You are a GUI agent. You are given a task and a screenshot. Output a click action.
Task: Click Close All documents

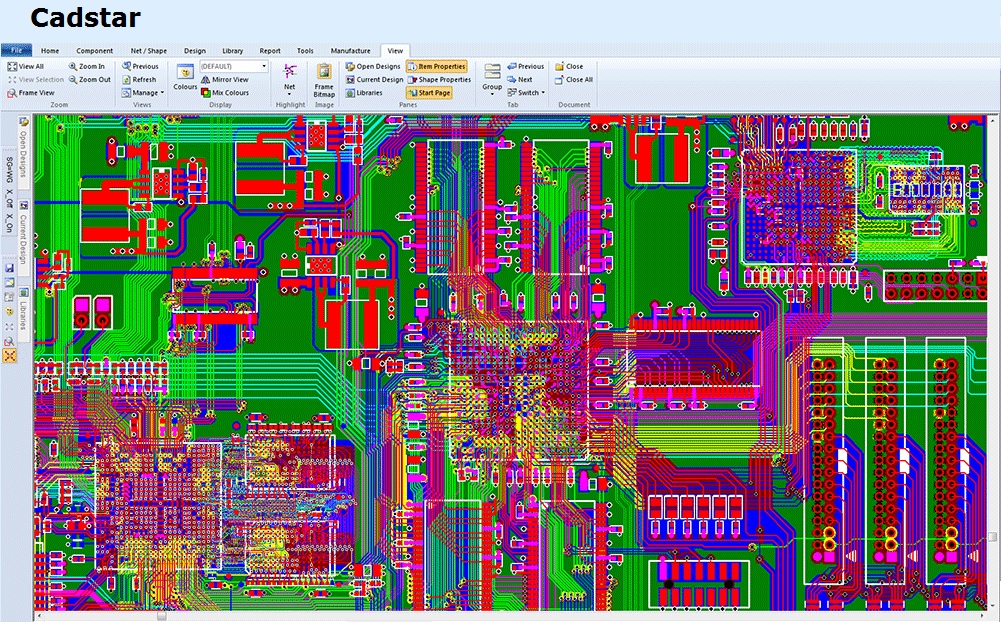tap(574, 80)
